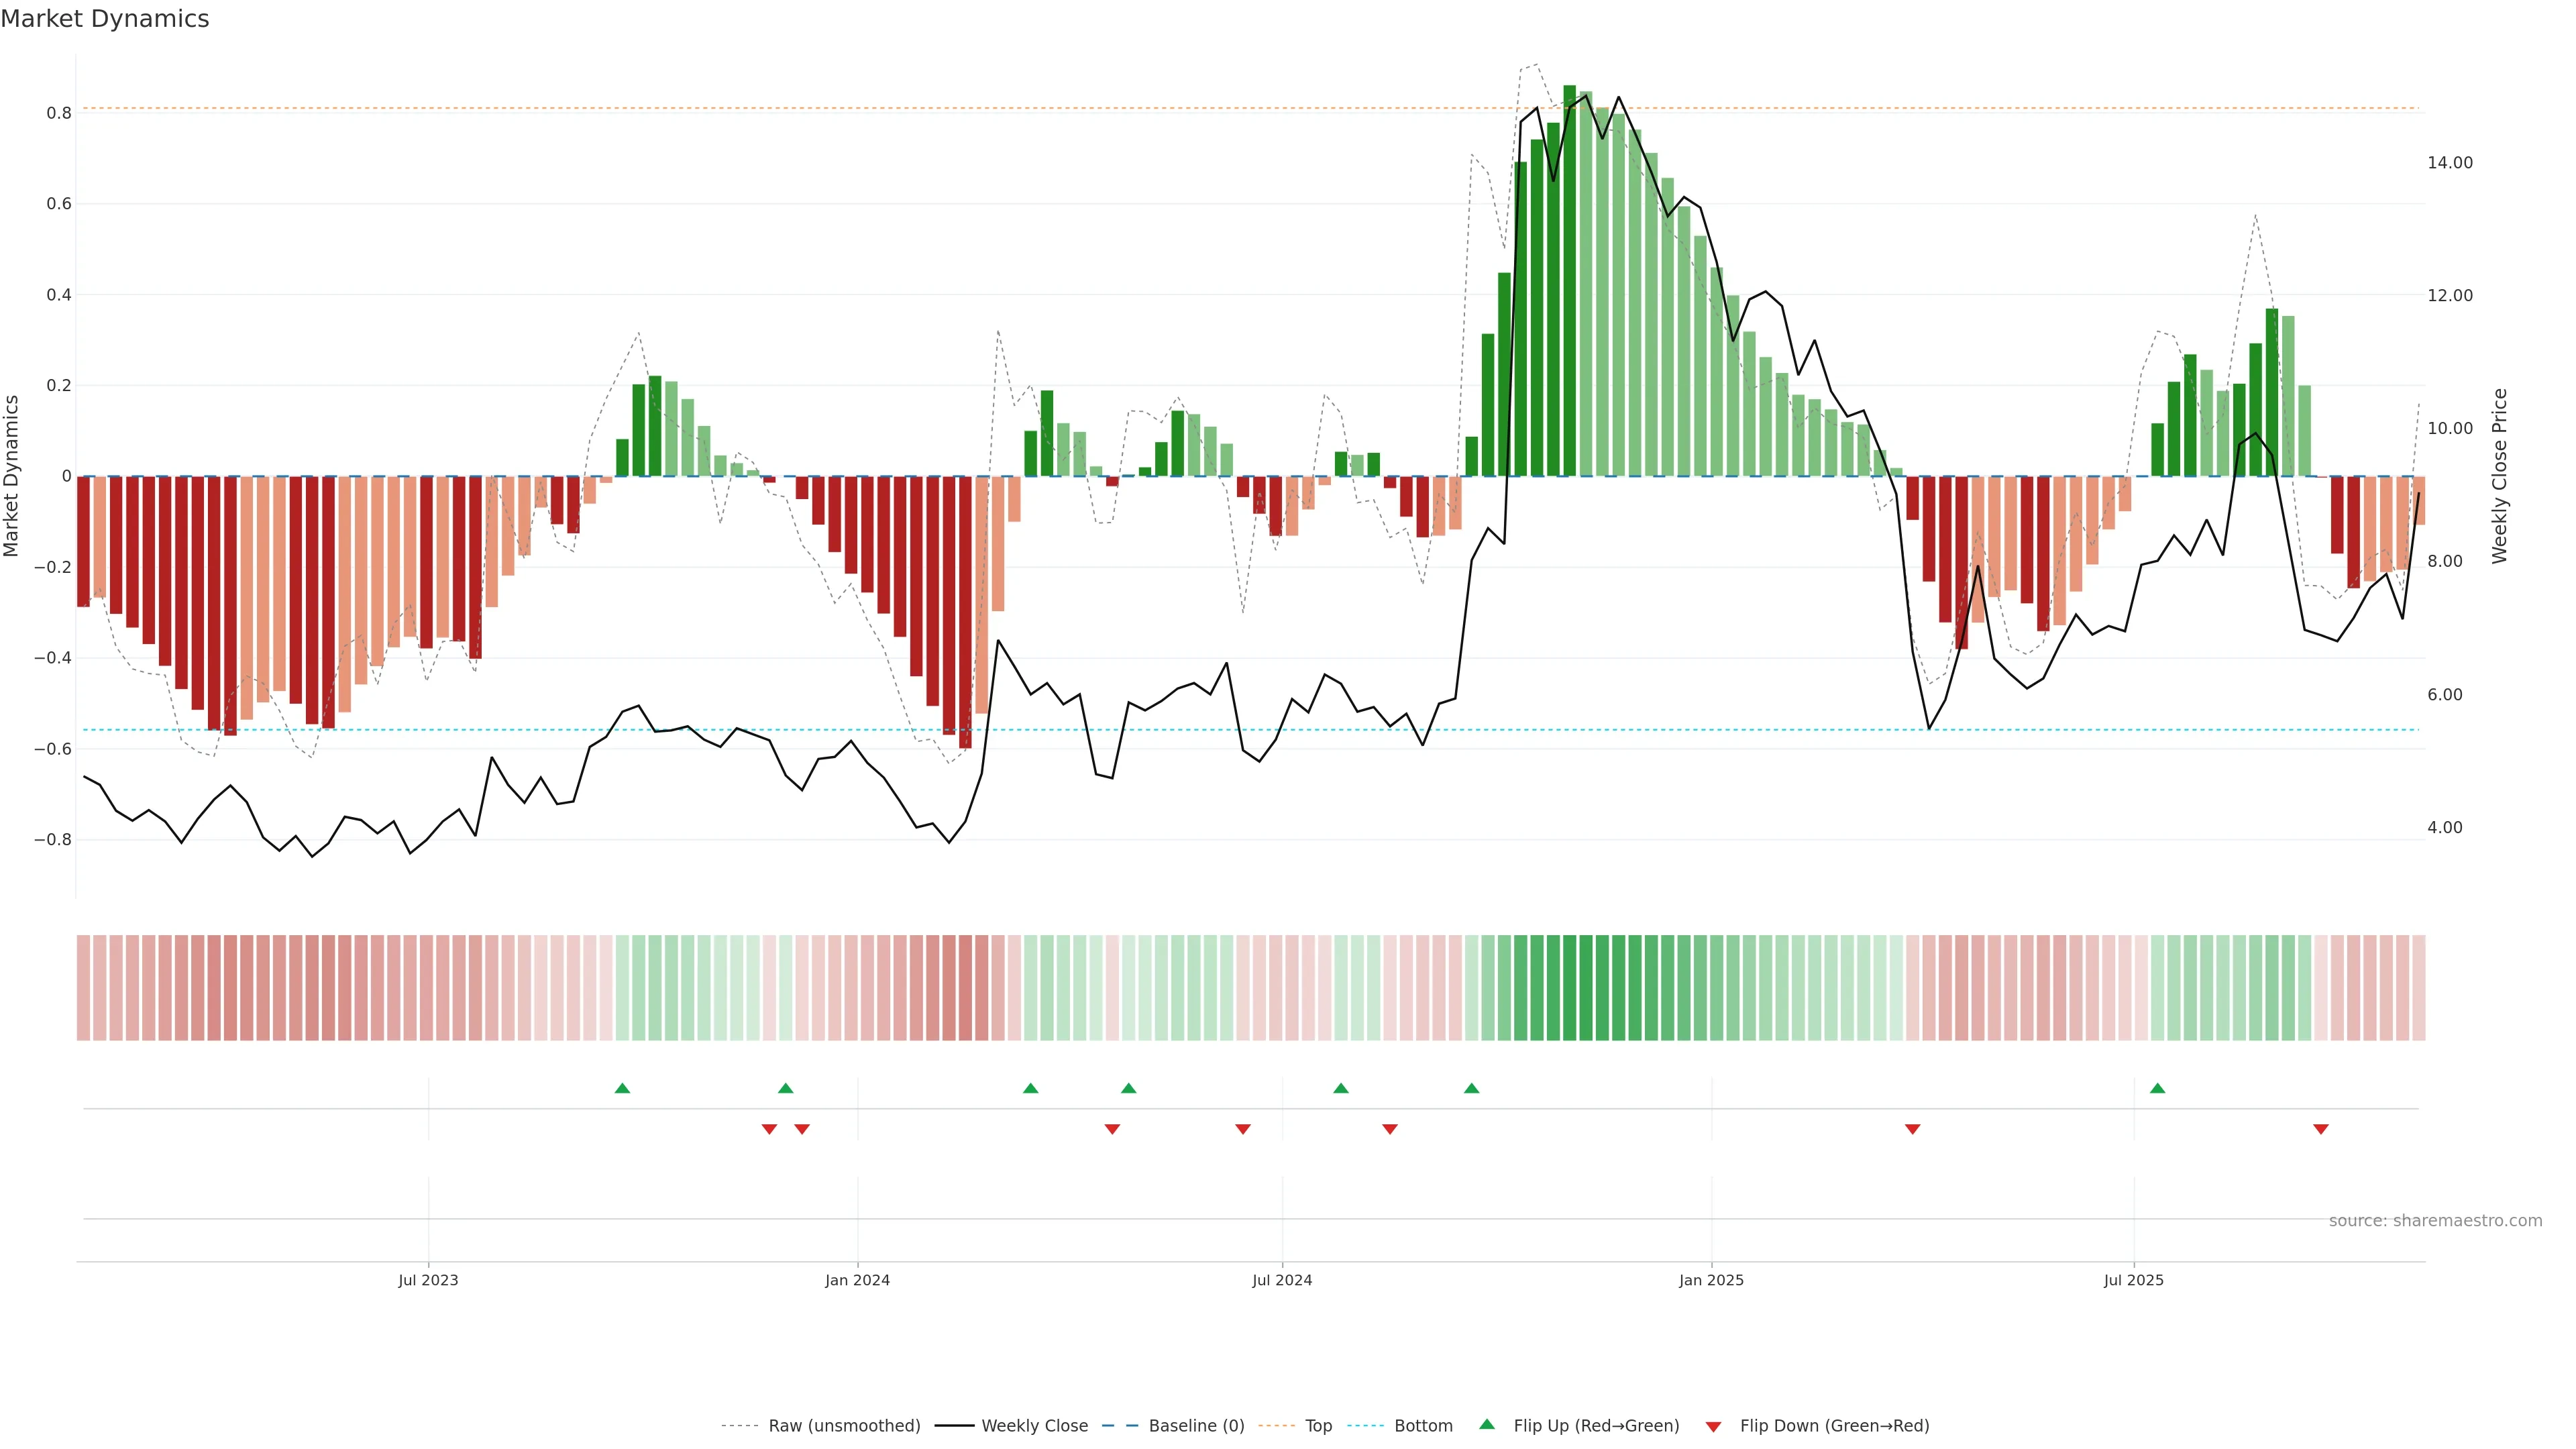Toggle the Top legend entry
Image resolution: width=2576 pixels, height=1449 pixels.
(x=1318, y=1426)
